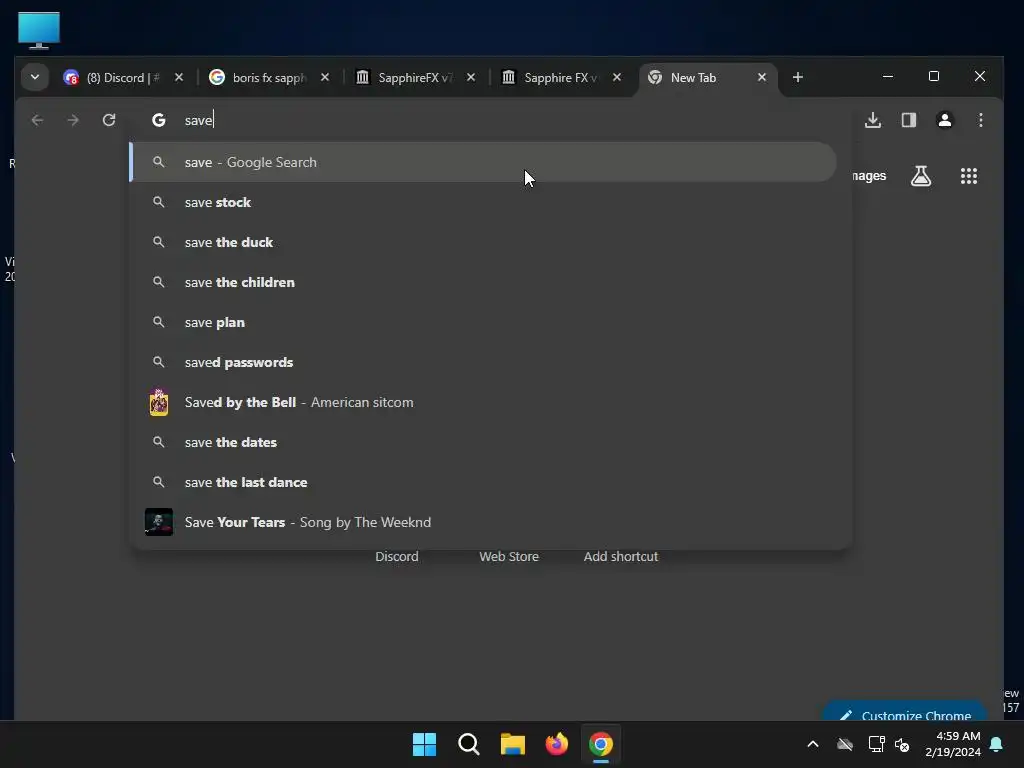Open the Images link
1024x768 pixels.
click(869, 176)
